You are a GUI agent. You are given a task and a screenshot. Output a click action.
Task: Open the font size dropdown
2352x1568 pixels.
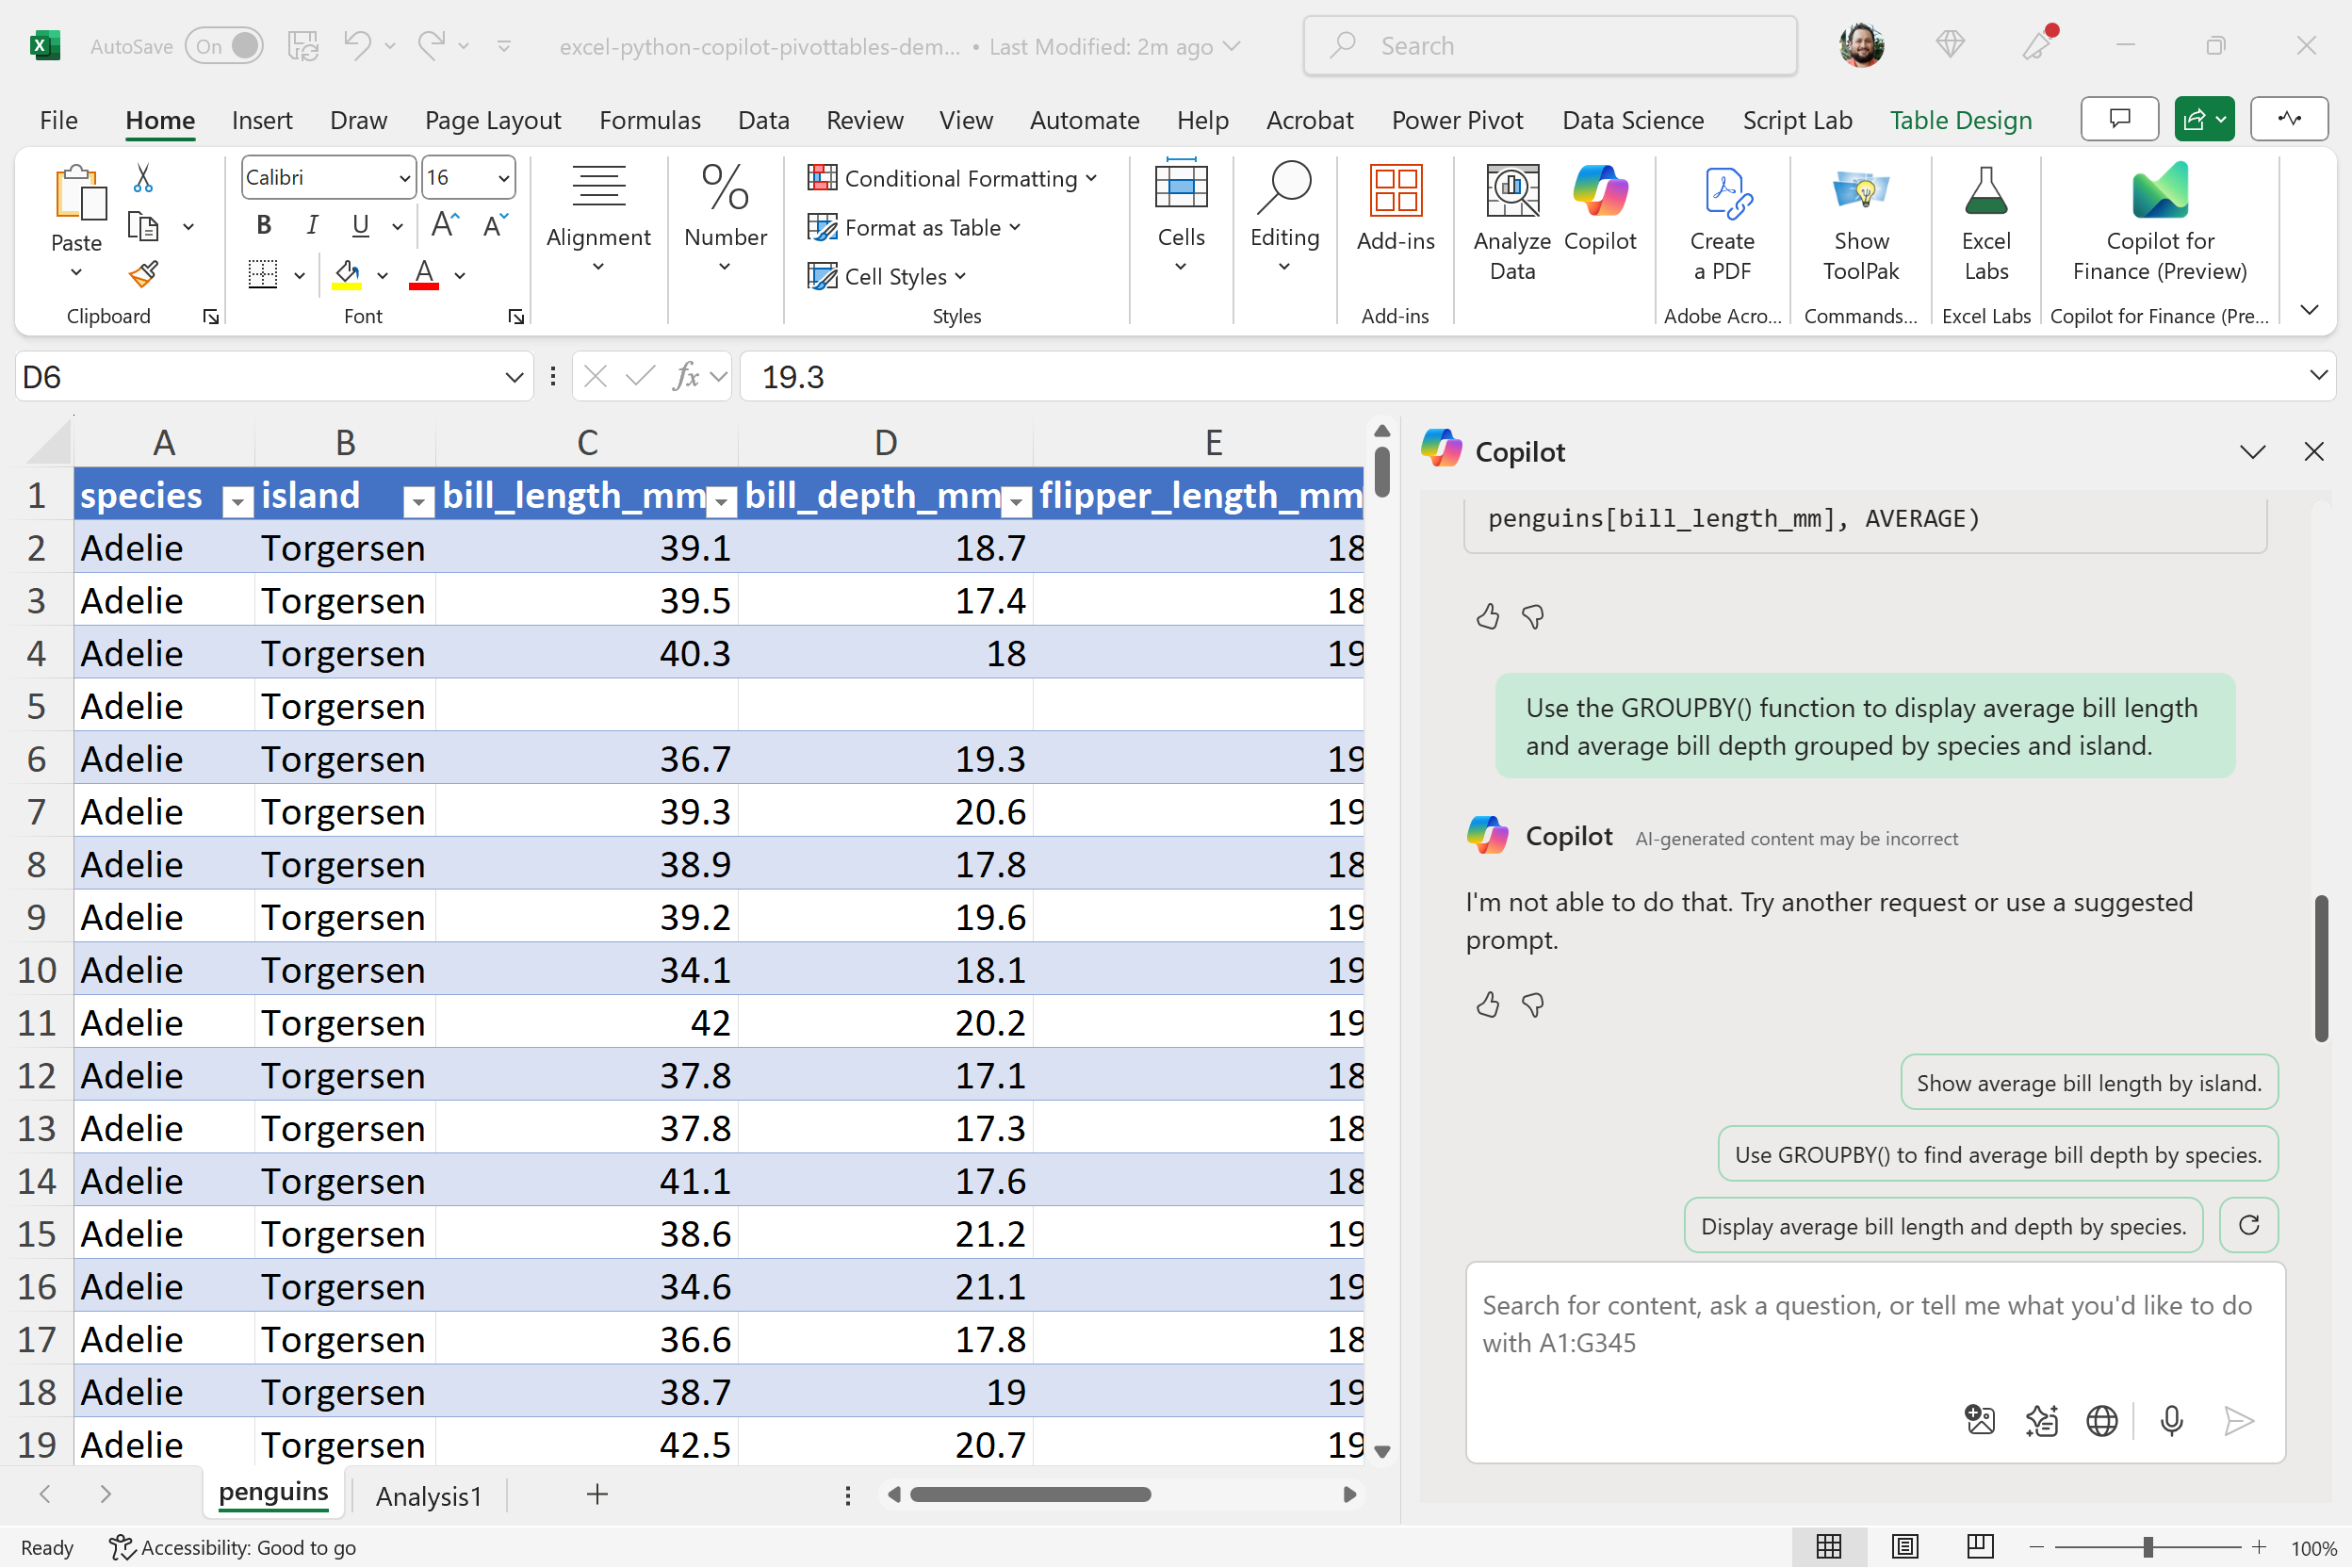pyautogui.click(x=503, y=178)
